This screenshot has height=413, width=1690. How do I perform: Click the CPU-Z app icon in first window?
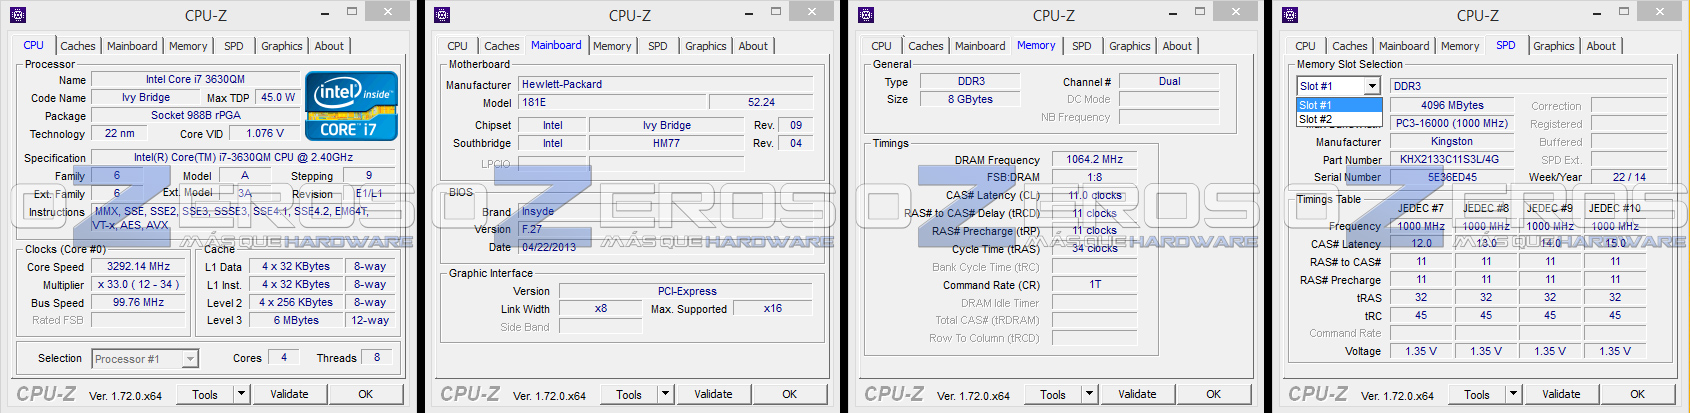point(18,15)
